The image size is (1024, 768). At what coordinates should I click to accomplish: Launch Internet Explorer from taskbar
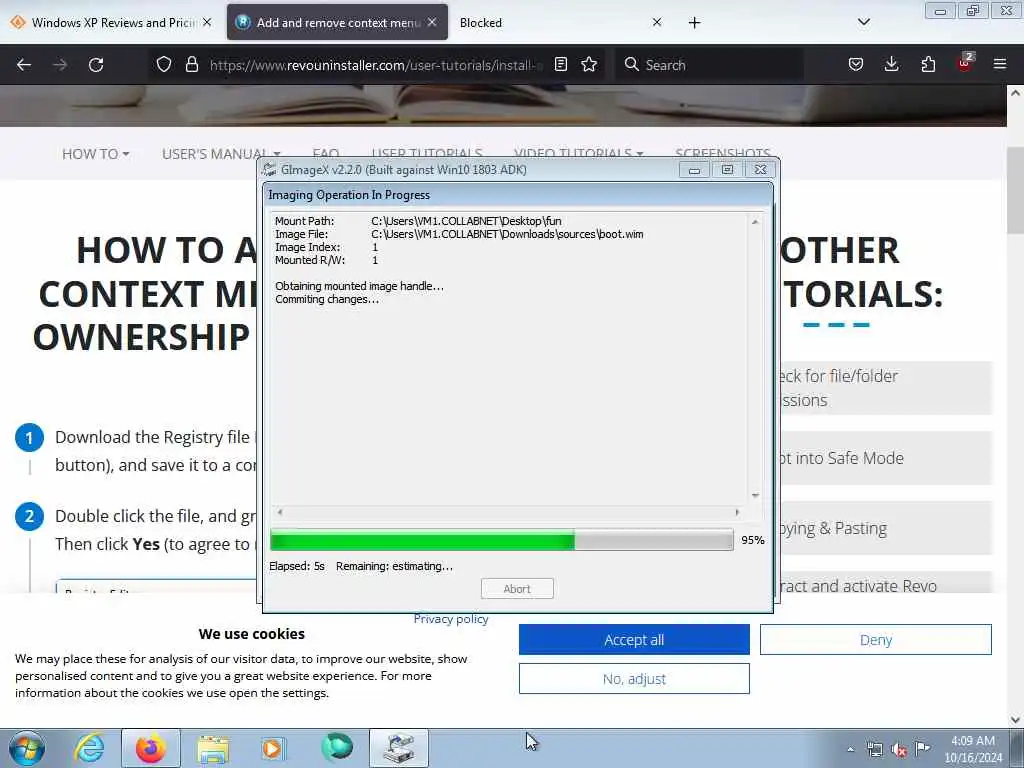click(x=89, y=748)
